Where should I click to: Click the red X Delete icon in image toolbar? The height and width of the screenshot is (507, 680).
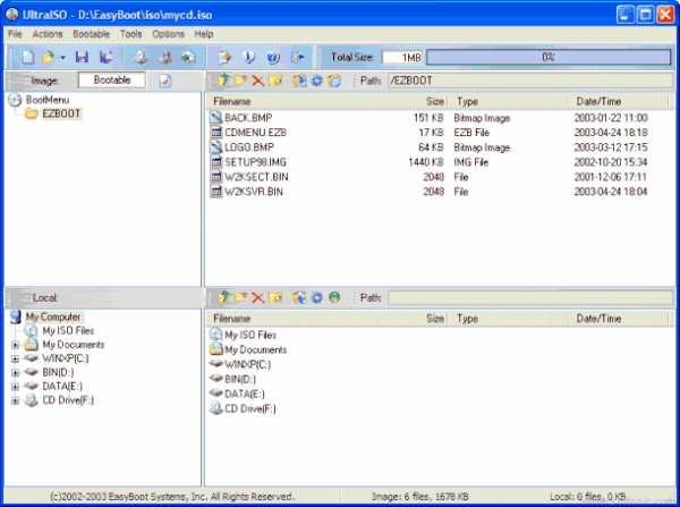pos(258,81)
